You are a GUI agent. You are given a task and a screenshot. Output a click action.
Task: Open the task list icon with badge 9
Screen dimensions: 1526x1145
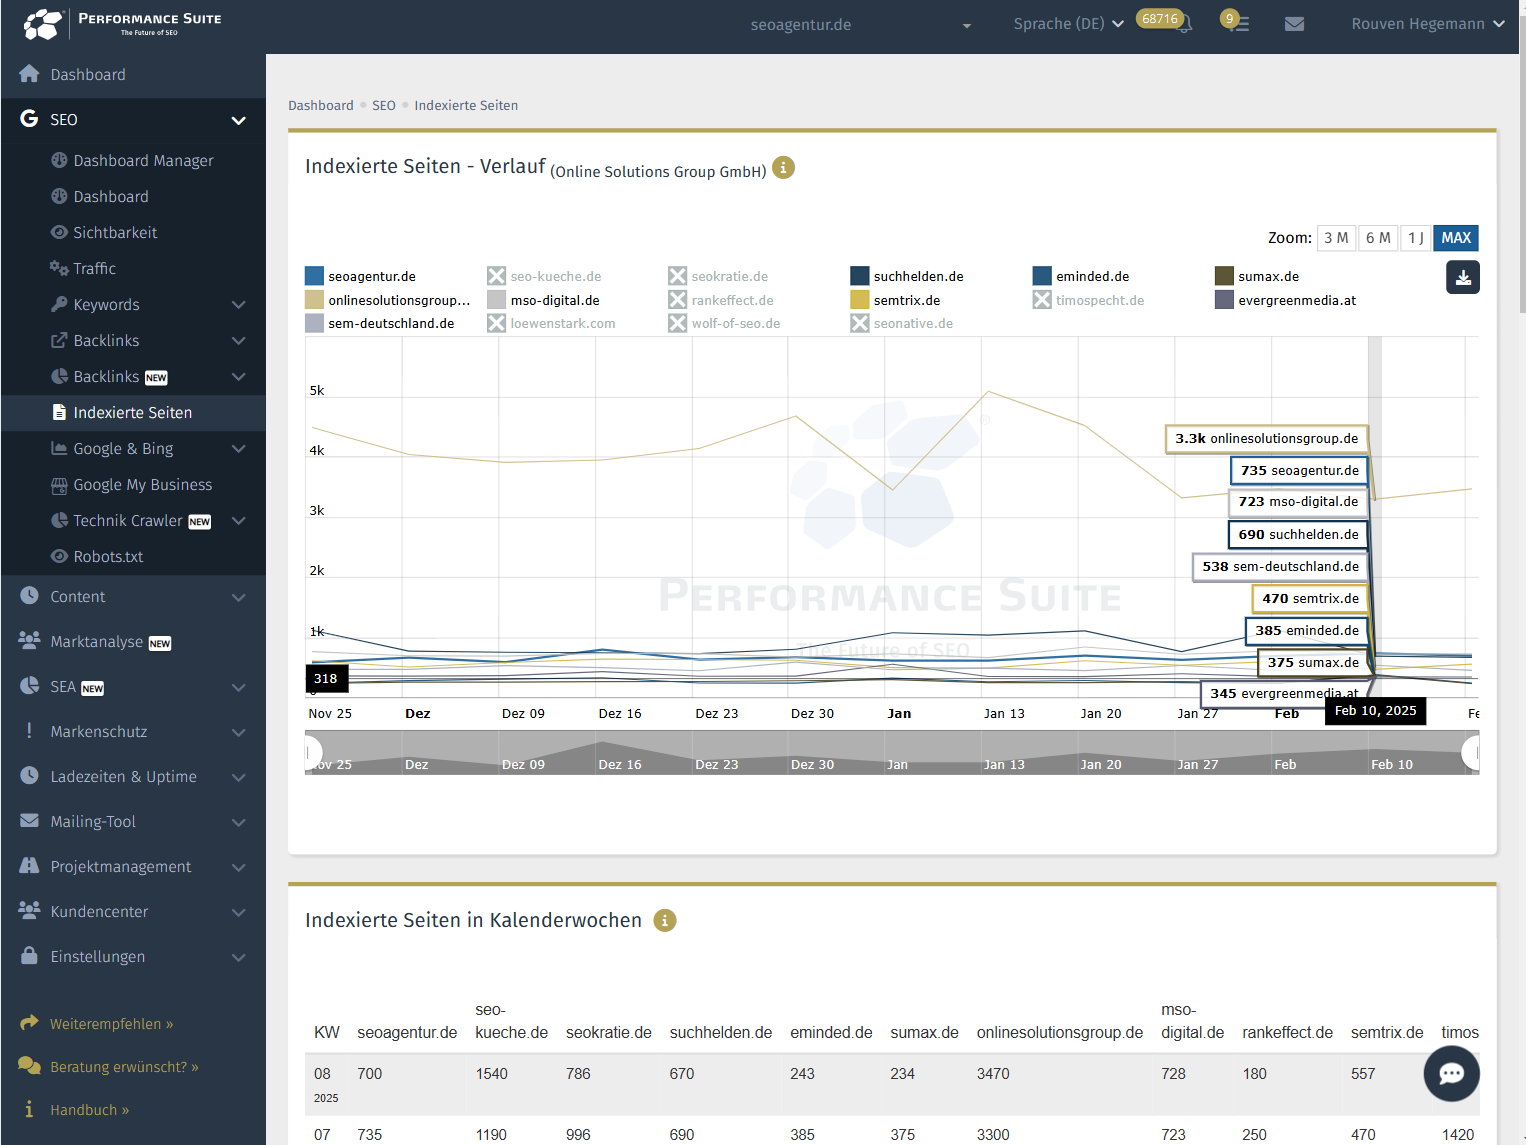pos(1239,24)
